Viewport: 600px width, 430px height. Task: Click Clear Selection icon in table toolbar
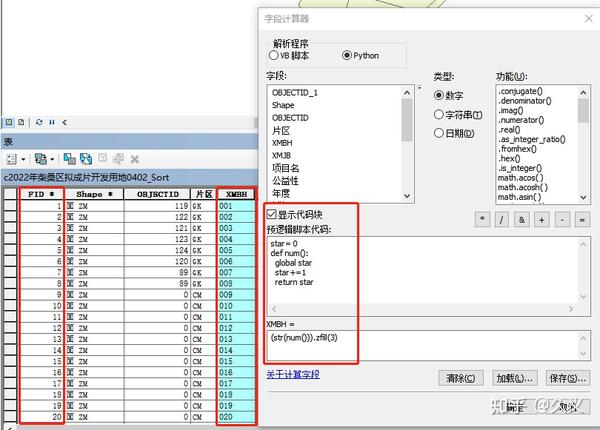(102, 158)
